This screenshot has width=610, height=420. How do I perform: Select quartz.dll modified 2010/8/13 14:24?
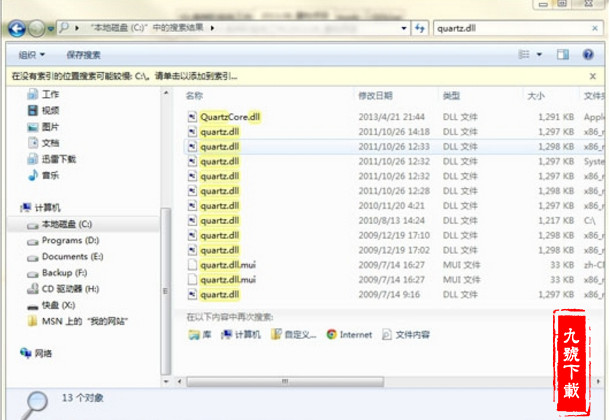pyautogui.click(x=219, y=220)
